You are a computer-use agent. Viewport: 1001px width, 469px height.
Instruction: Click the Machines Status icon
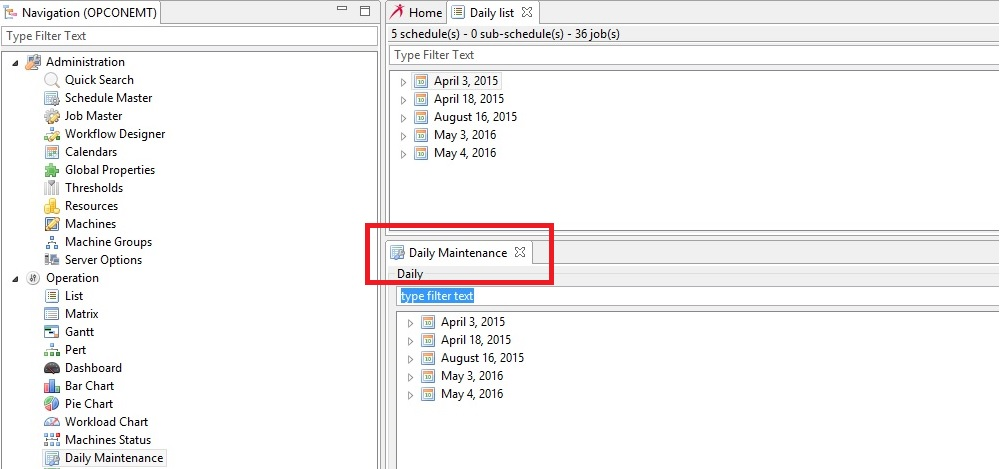click(x=52, y=440)
